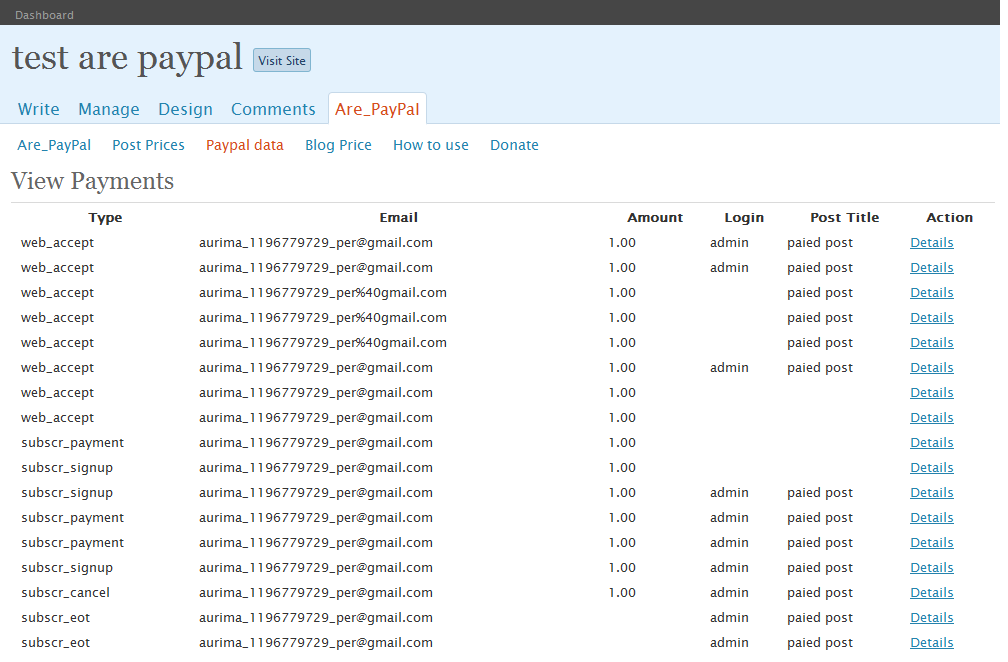Open Details for third subscr_signup row
Screen dimensions: 1008x662
click(932, 569)
